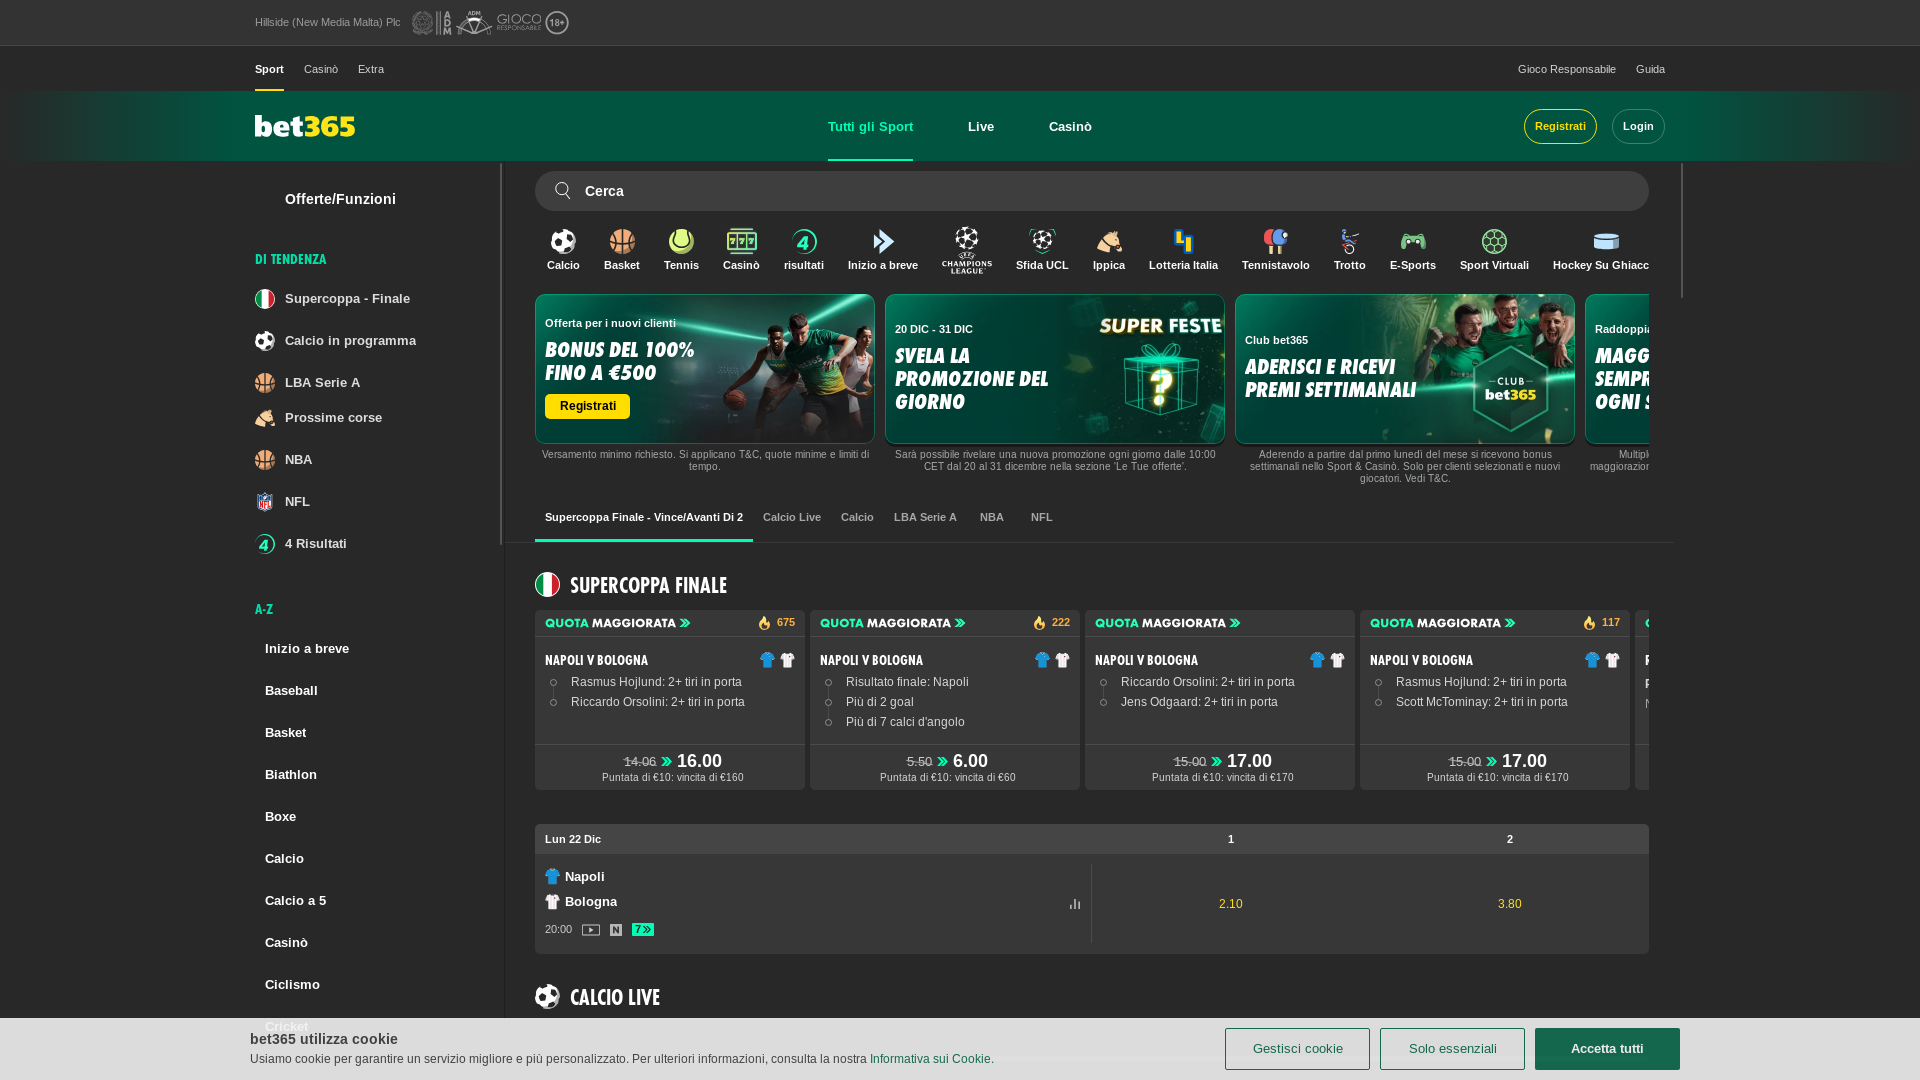Open Gestisci cookie settings
This screenshot has width=1920, height=1080.
[x=1297, y=1049]
